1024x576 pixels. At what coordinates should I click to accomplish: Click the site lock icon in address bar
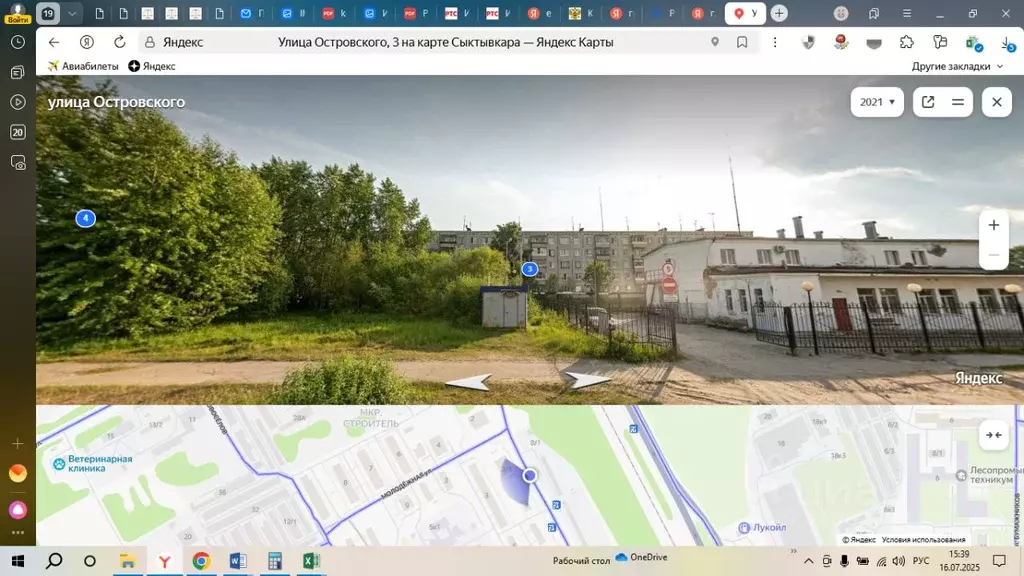(x=150, y=42)
